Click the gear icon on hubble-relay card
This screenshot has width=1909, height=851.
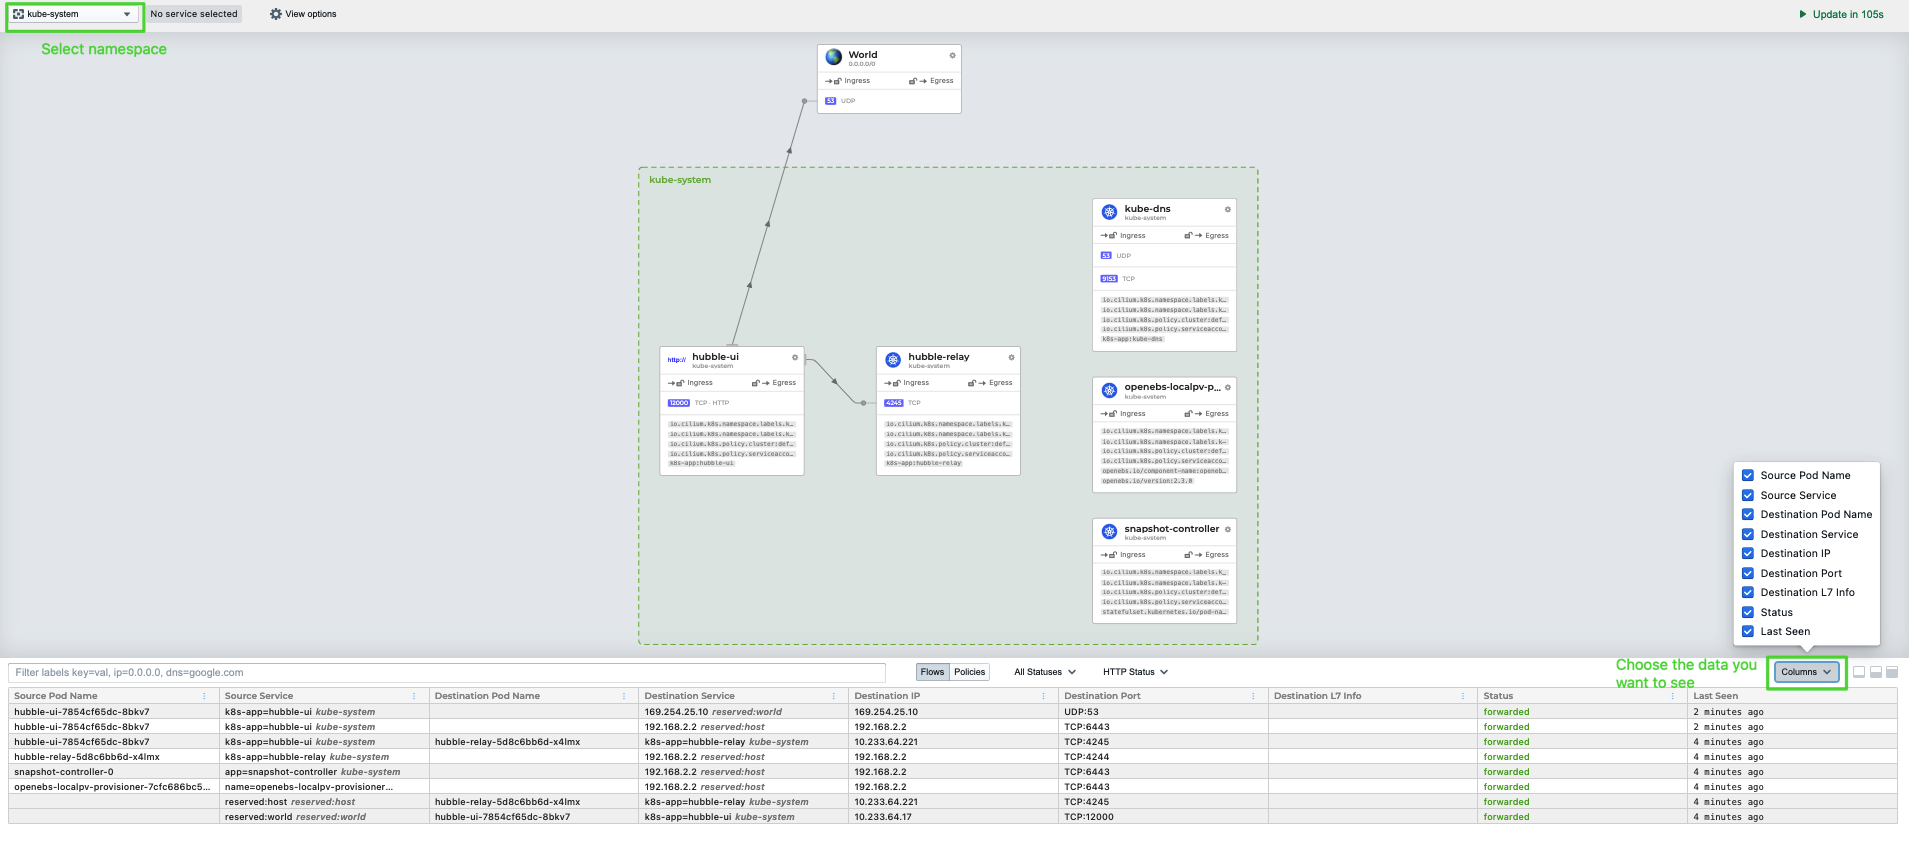(1011, 357)
